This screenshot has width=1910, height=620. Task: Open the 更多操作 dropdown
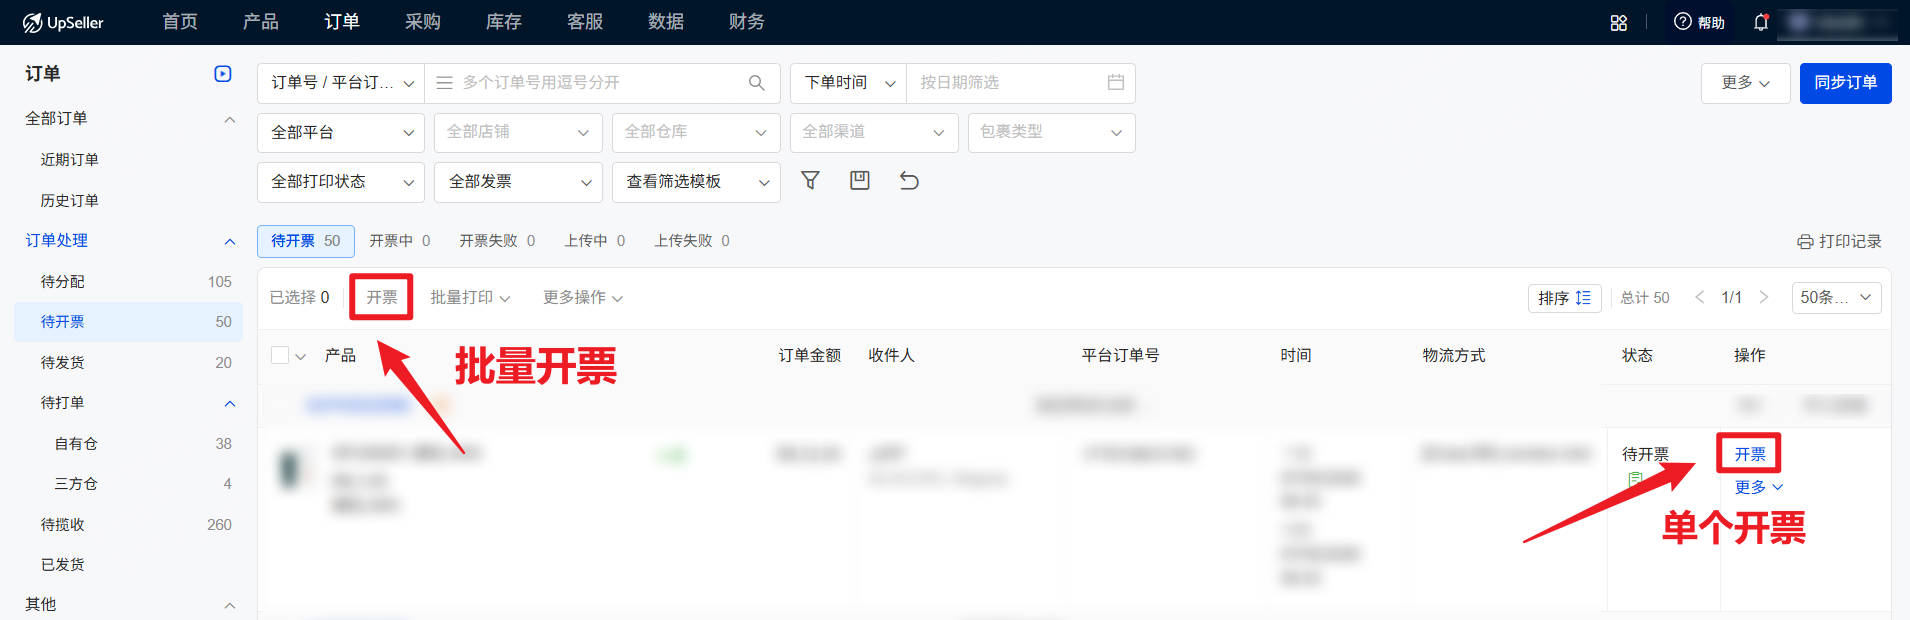(583, 297)
